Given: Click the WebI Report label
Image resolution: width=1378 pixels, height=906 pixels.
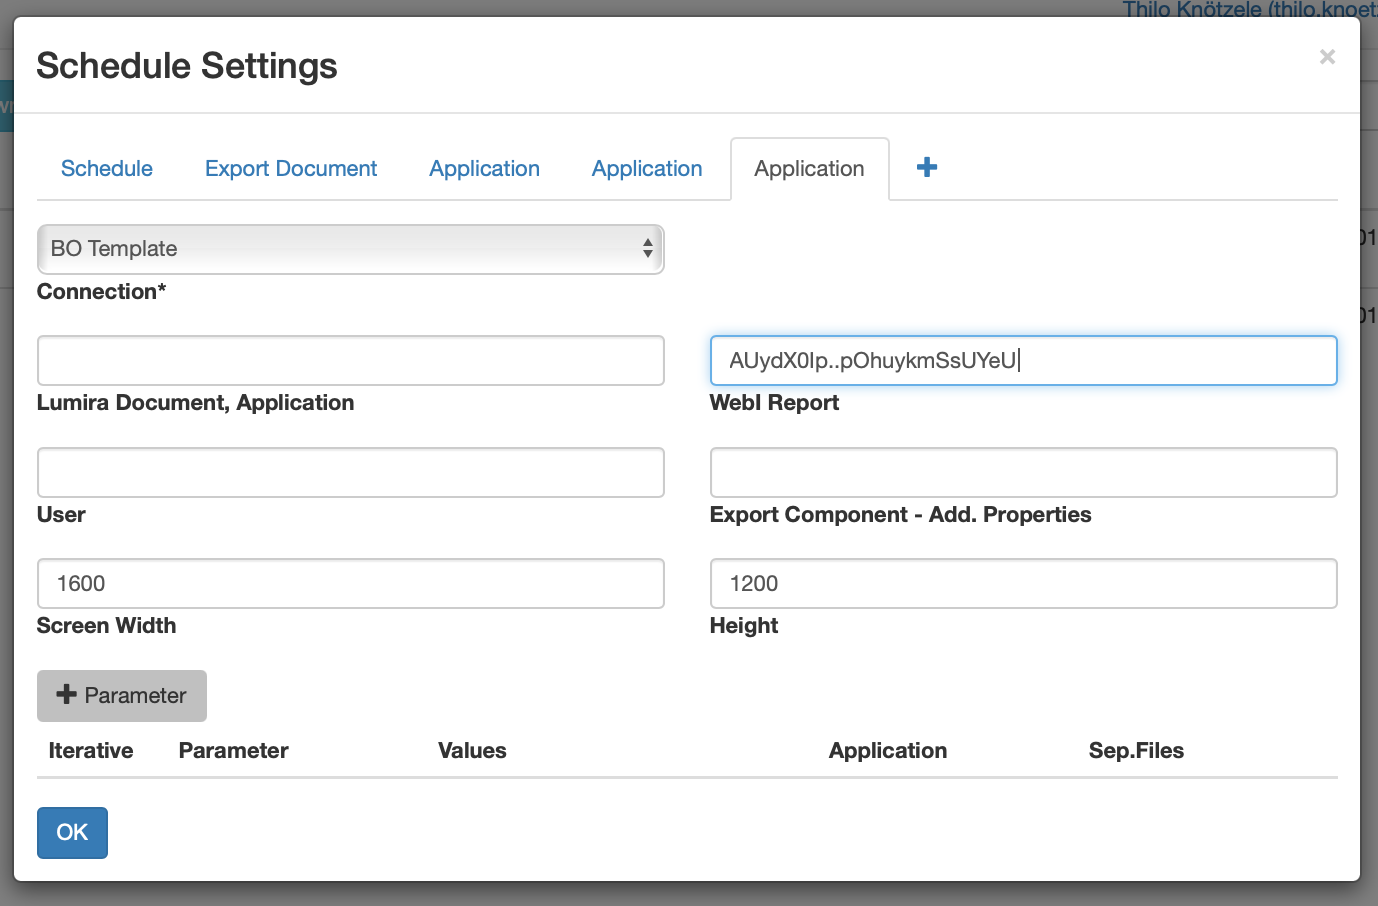Looking at the screenshot, I should click(x=774, y=403).
